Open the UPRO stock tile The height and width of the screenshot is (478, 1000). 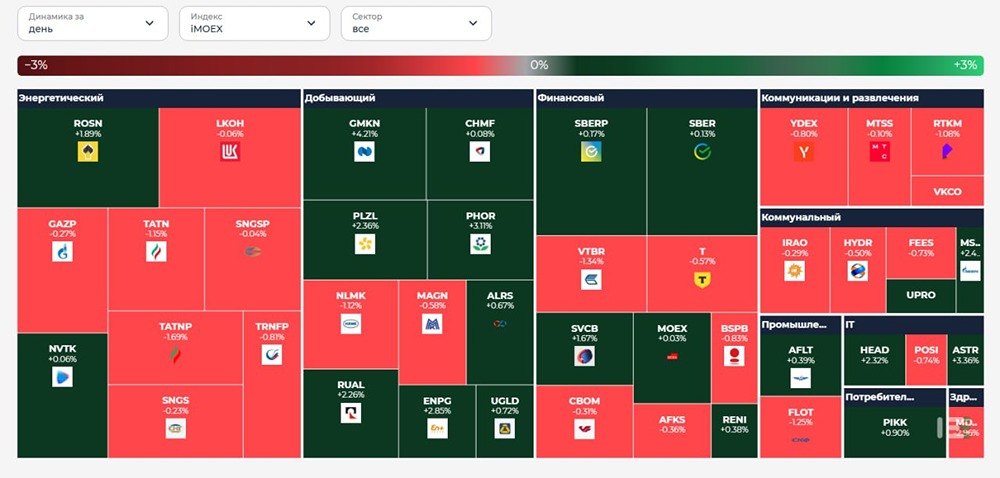921,296
